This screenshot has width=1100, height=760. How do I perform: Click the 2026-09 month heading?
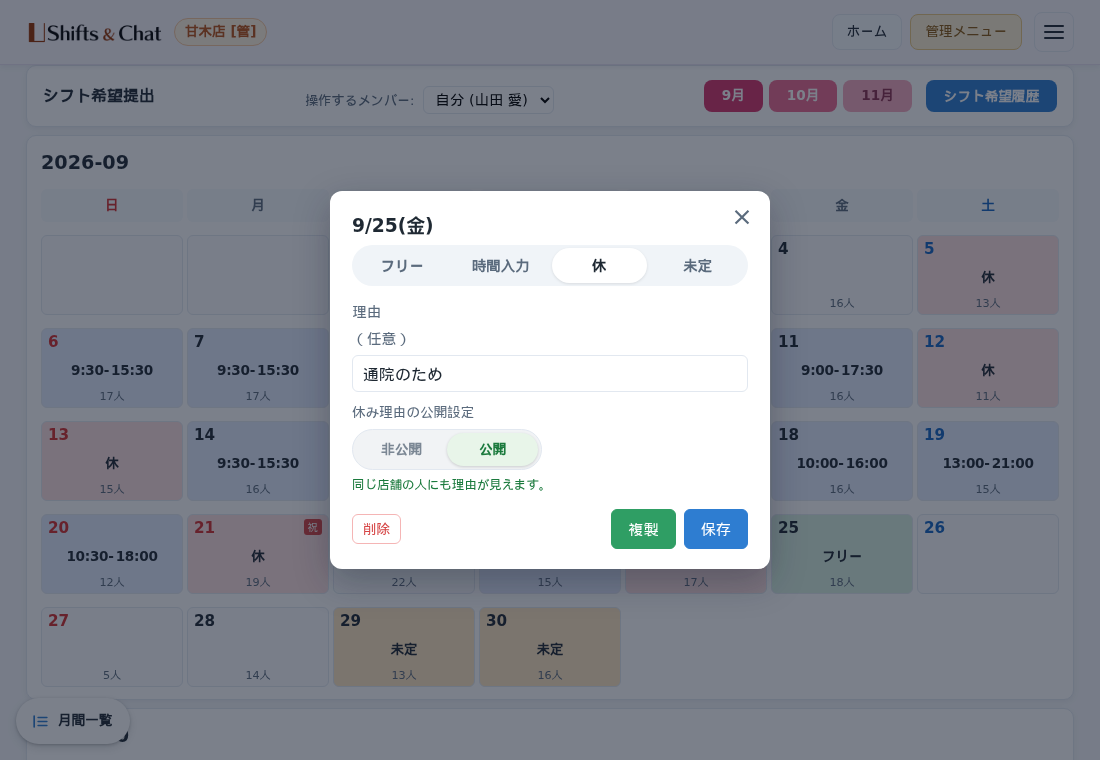(85, 162)
